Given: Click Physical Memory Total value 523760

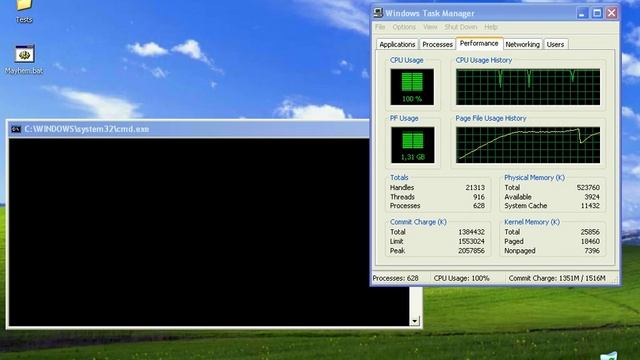Looking at the screenshot, I should point(588,187).
